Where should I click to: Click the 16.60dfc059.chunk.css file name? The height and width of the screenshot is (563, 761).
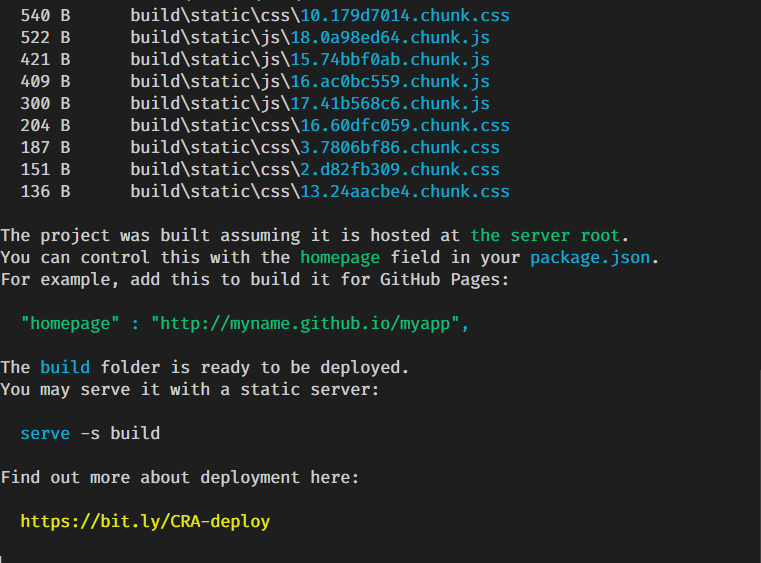(x=405, y=125)
